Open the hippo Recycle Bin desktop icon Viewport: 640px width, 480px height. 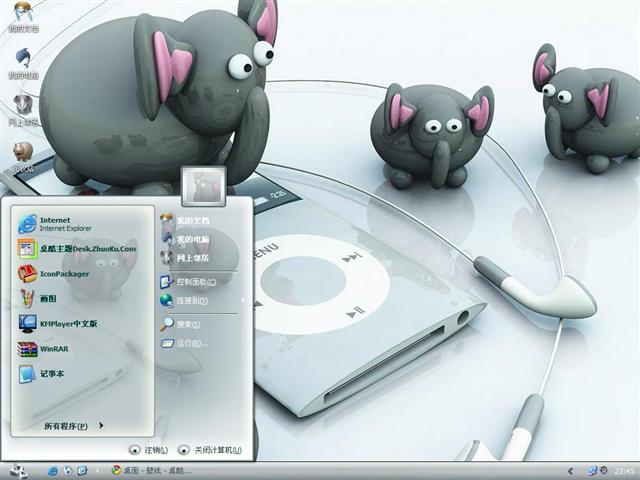(x=23, y=157)
